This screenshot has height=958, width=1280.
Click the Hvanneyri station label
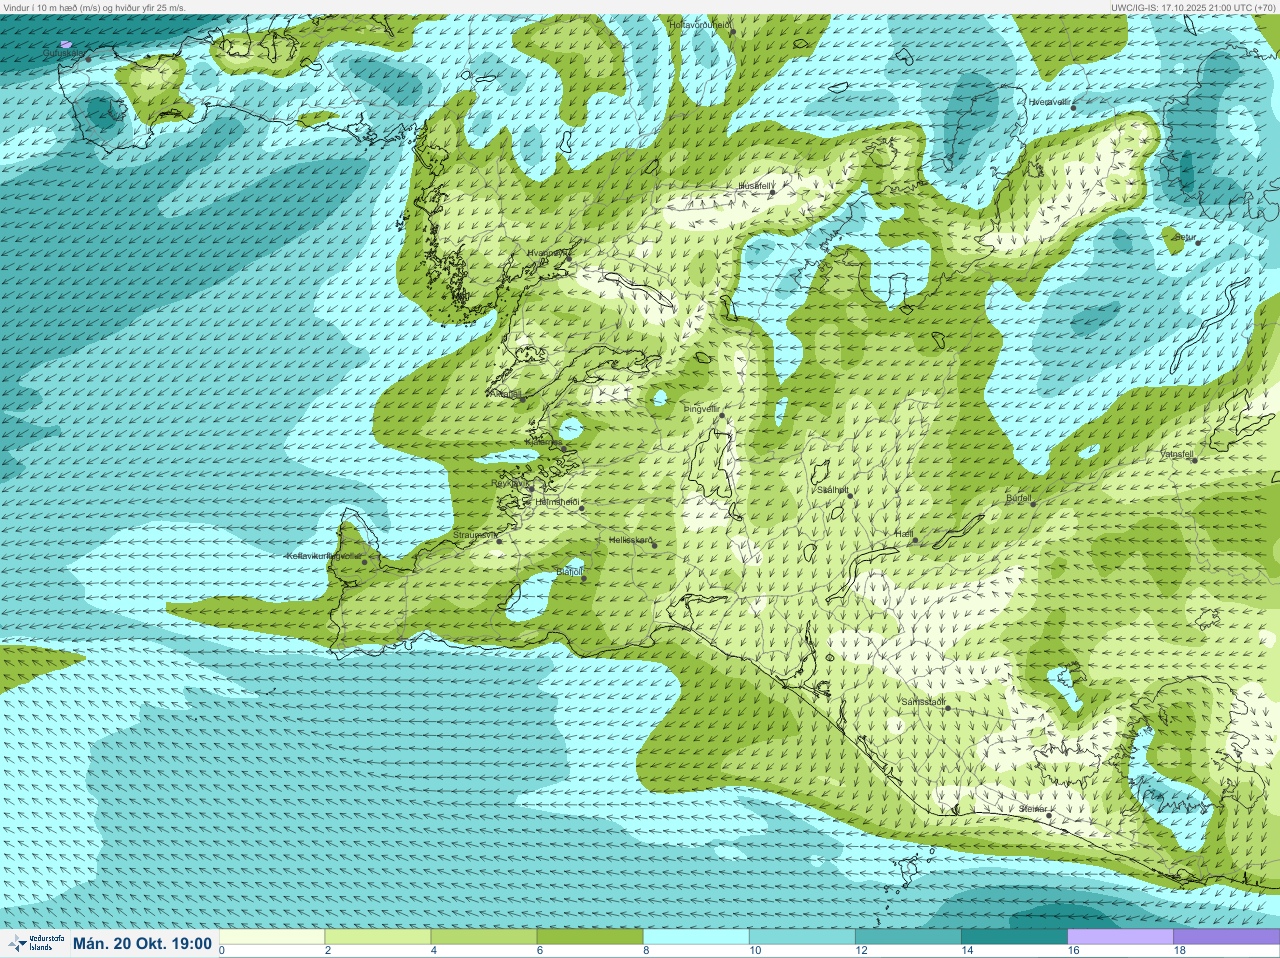(547, 253)
